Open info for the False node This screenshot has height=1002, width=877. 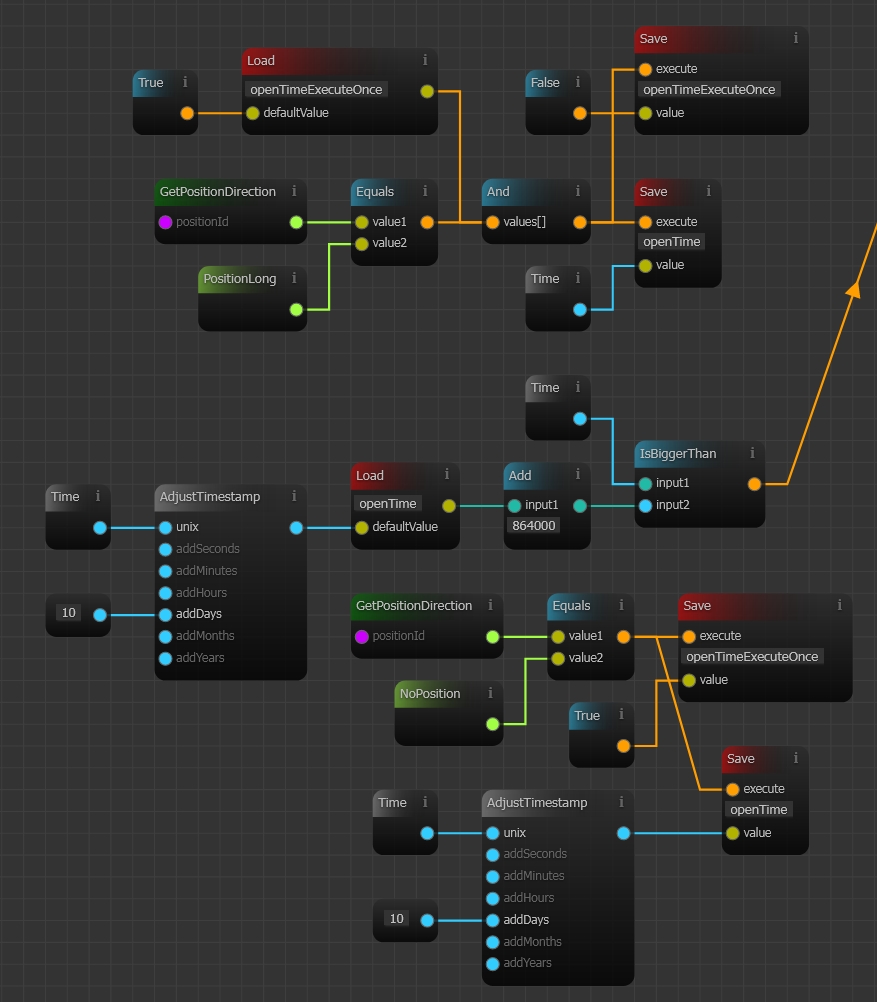[x=577, y=83]
